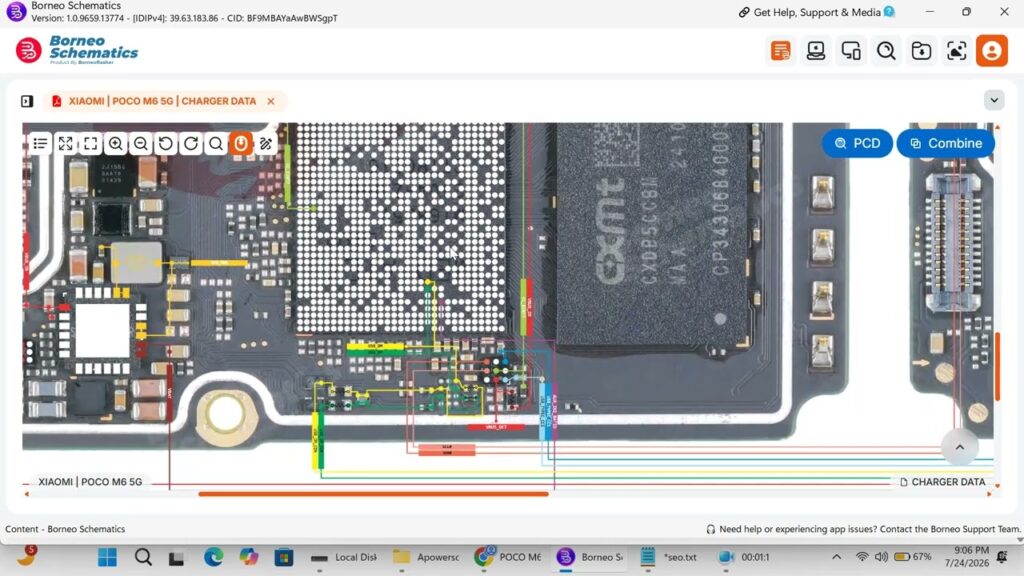Click the orange vertical scrollbar thumb
This screenshot has width=1024, height=576.
pyautogui.click(x=997, y=366)
